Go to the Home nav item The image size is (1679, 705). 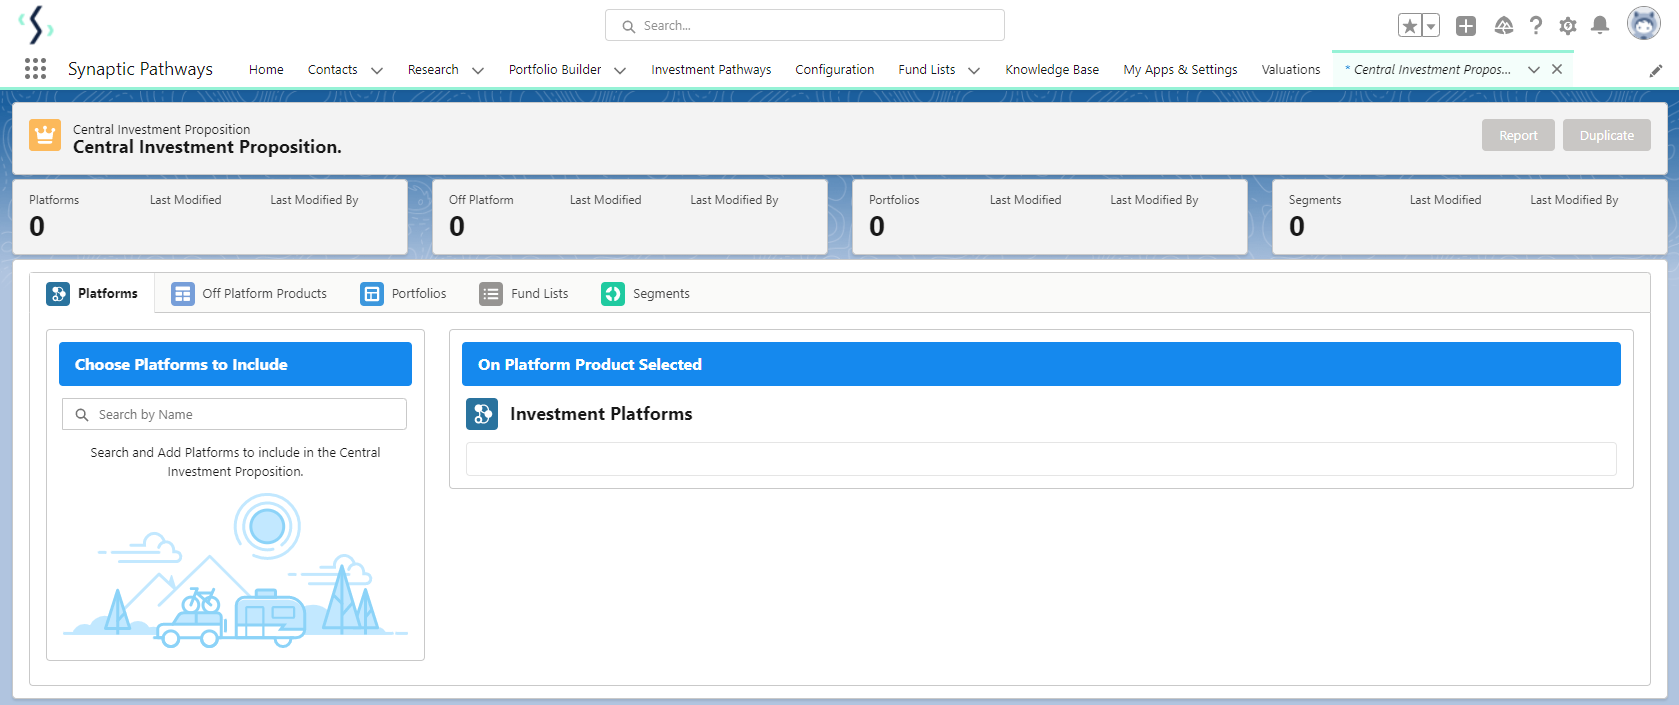[x=266, y=69]
